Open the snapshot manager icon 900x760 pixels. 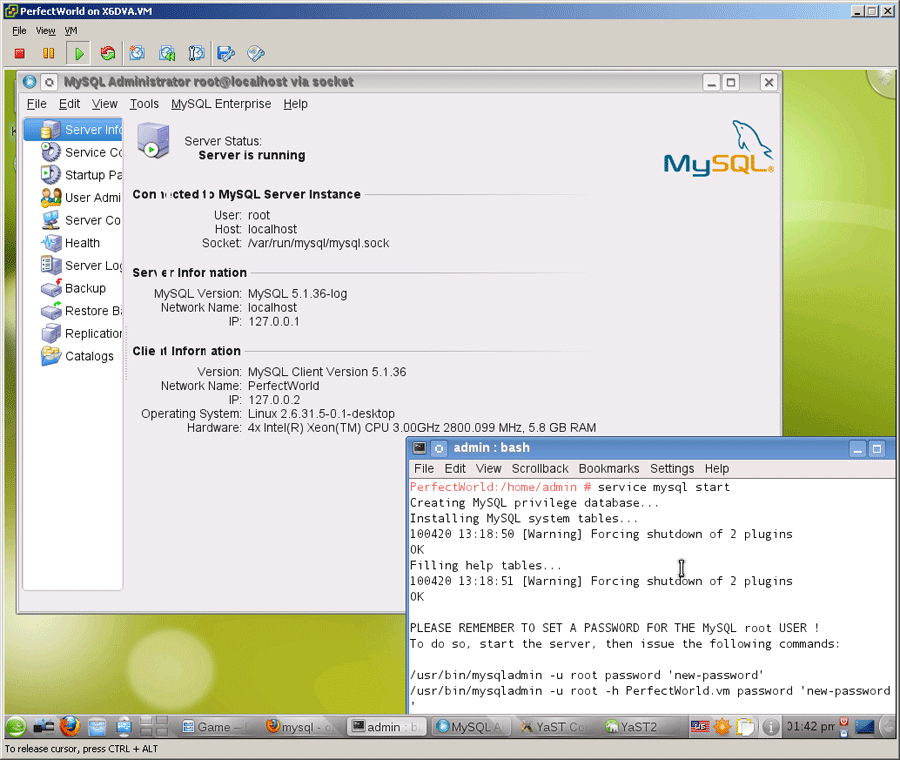[x=196, y=53]
